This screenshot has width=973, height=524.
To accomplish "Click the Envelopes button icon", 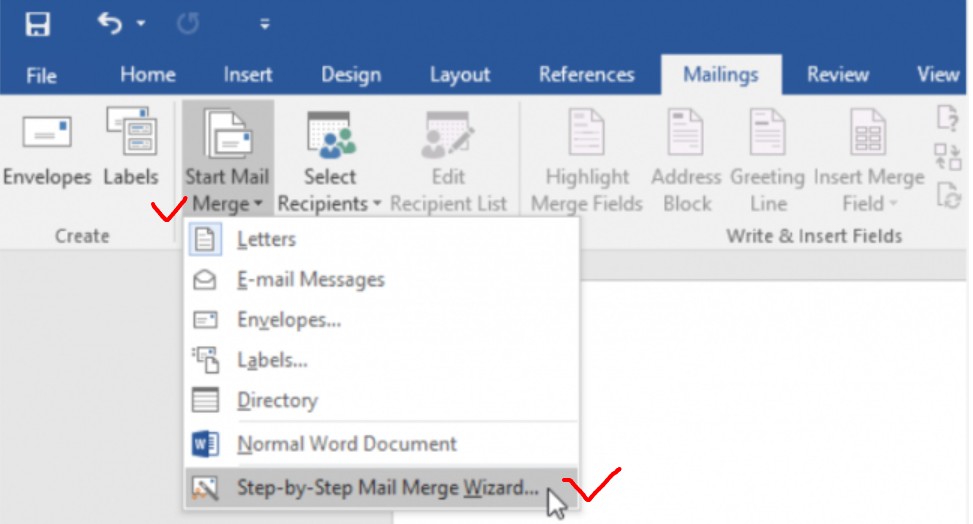I will click(x=47, y=132).
